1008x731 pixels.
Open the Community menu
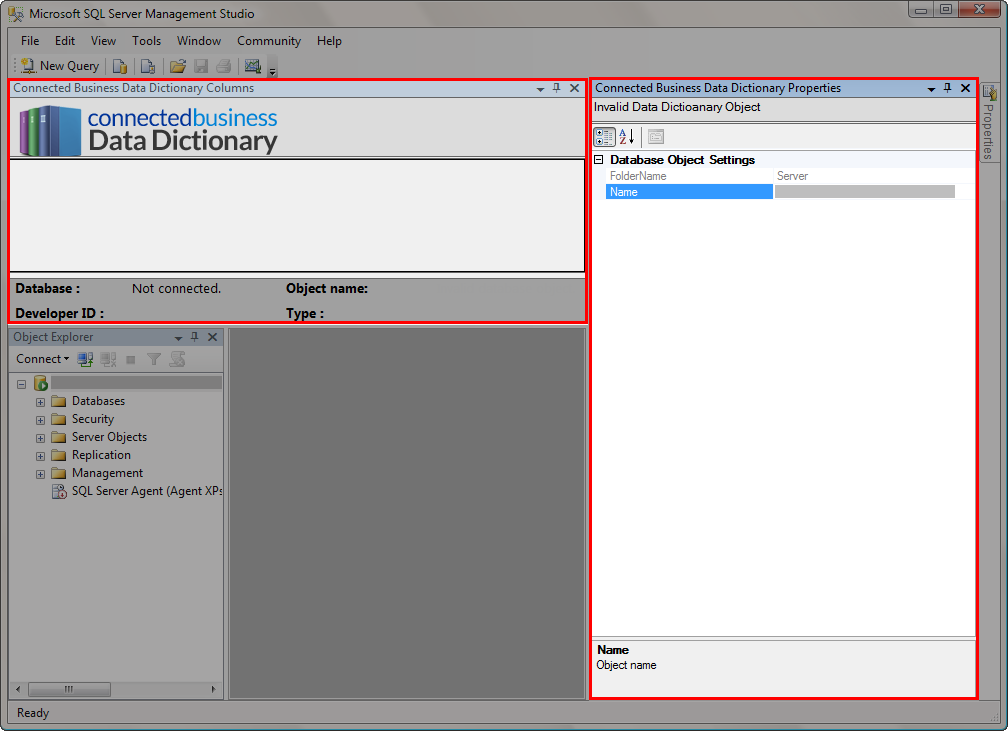269,41
